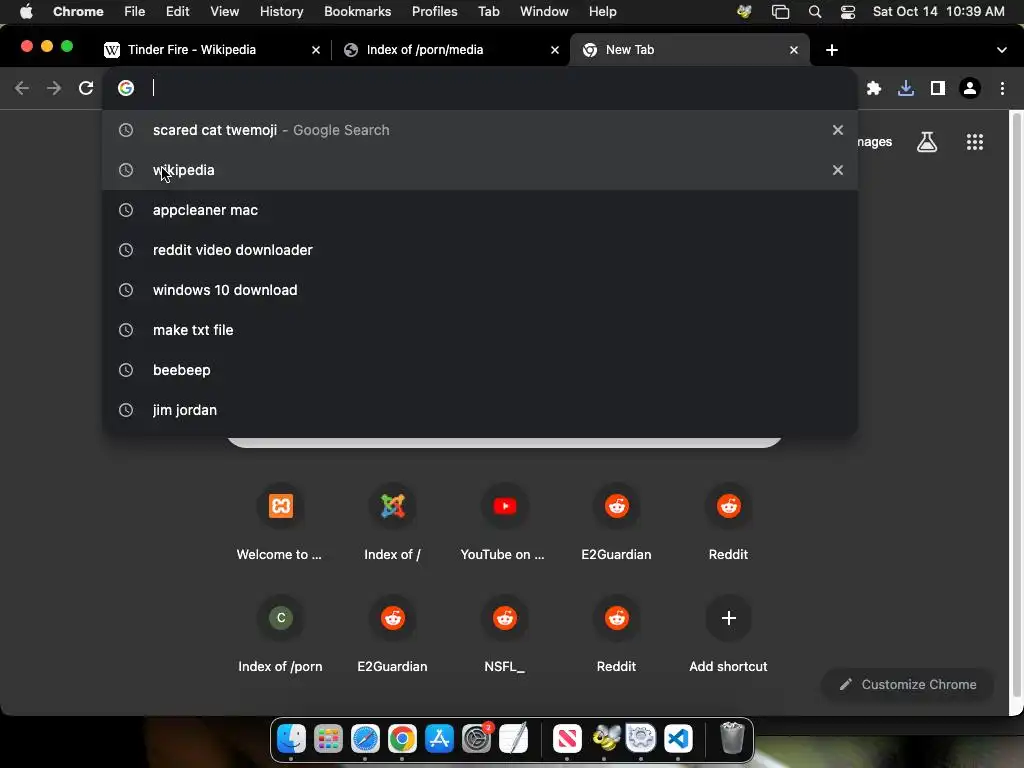Open Chrome's three-dot menu
Viewport: 1024px width, 768px height.
1002,88
